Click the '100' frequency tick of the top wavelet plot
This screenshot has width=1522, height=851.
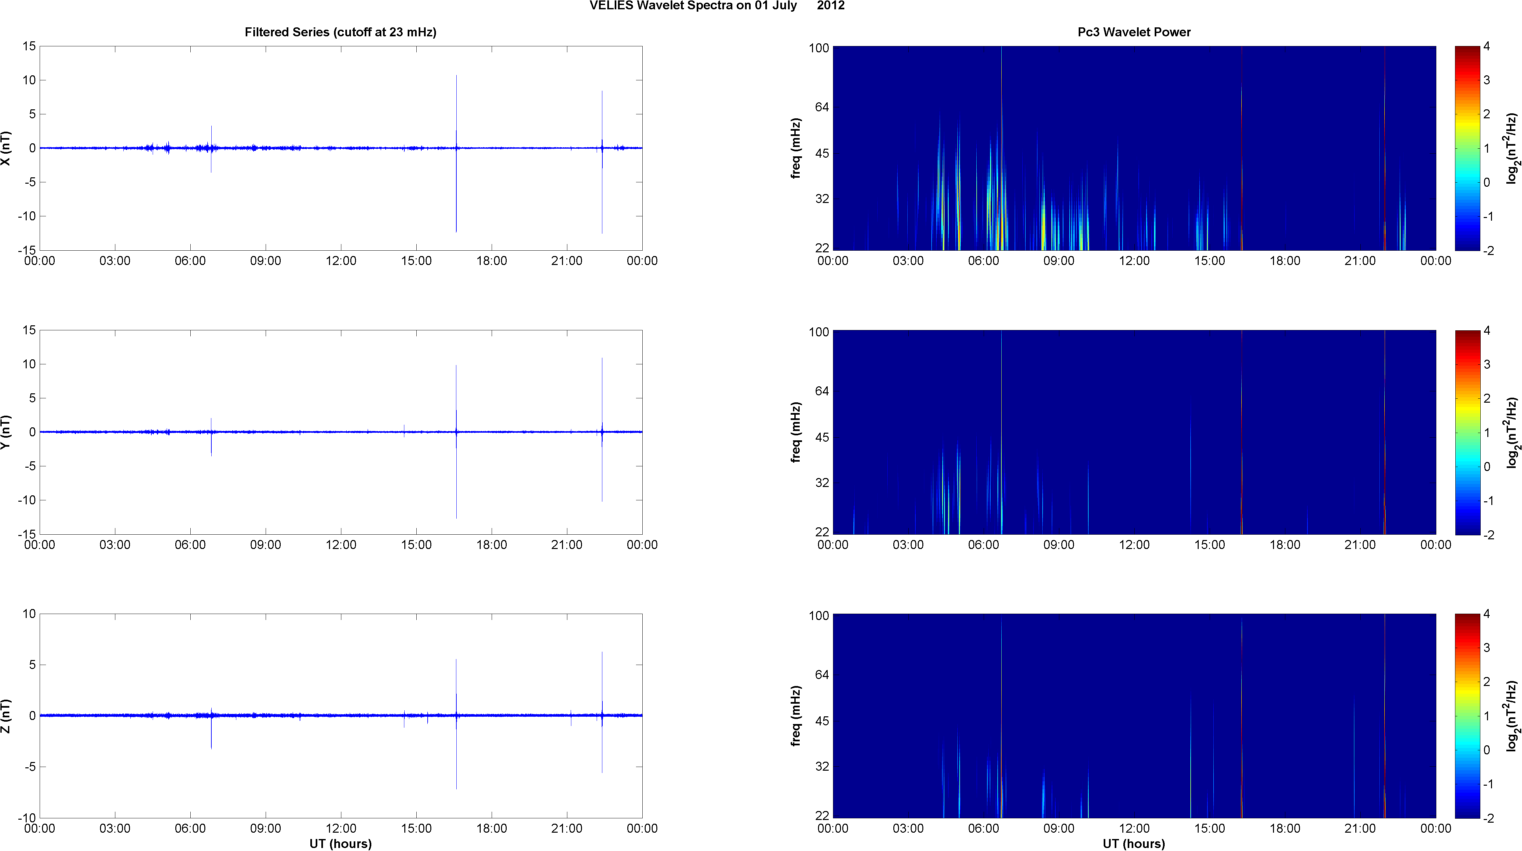coord(819,48)
